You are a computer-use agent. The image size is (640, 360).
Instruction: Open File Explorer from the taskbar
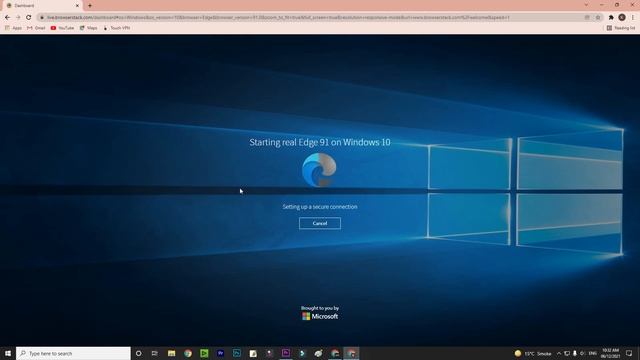tap(171, 353)
